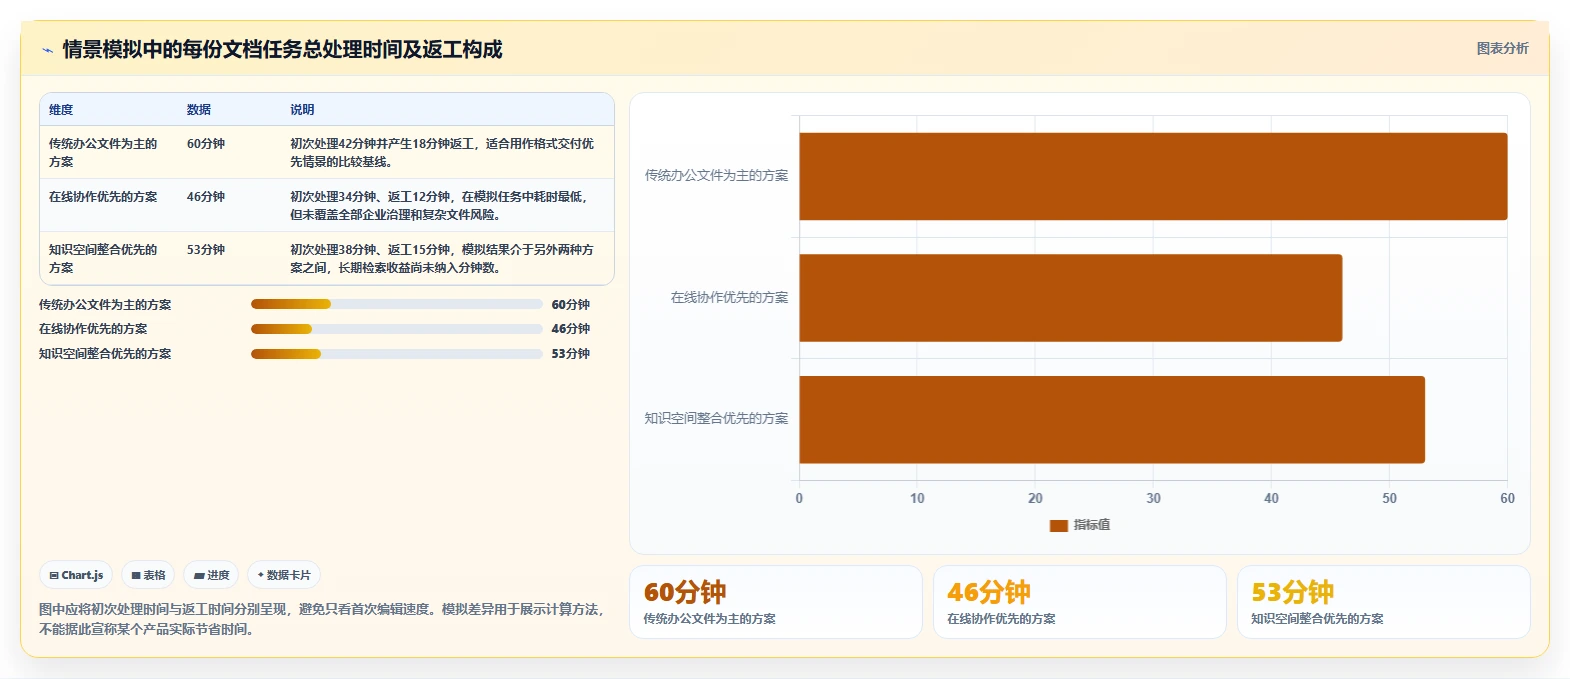Click progress label 知识空间整合优先的方案

tap(105, 354)
